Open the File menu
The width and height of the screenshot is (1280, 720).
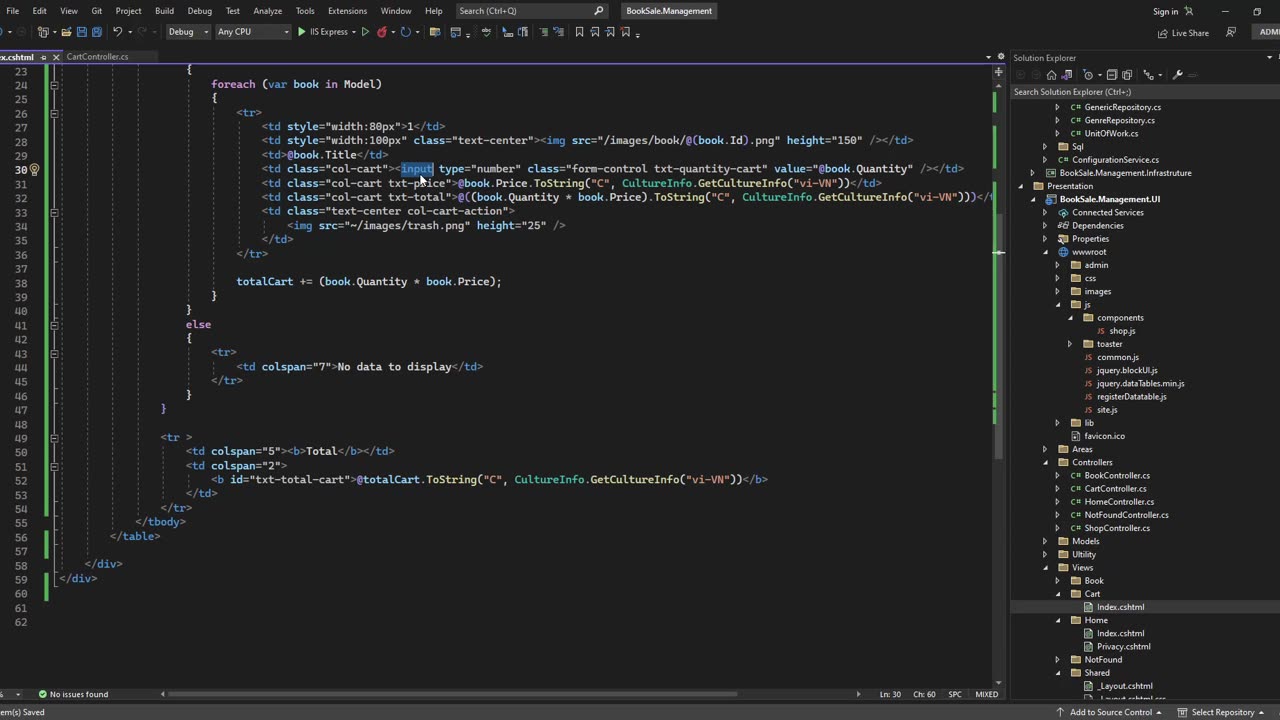(13, 11)
